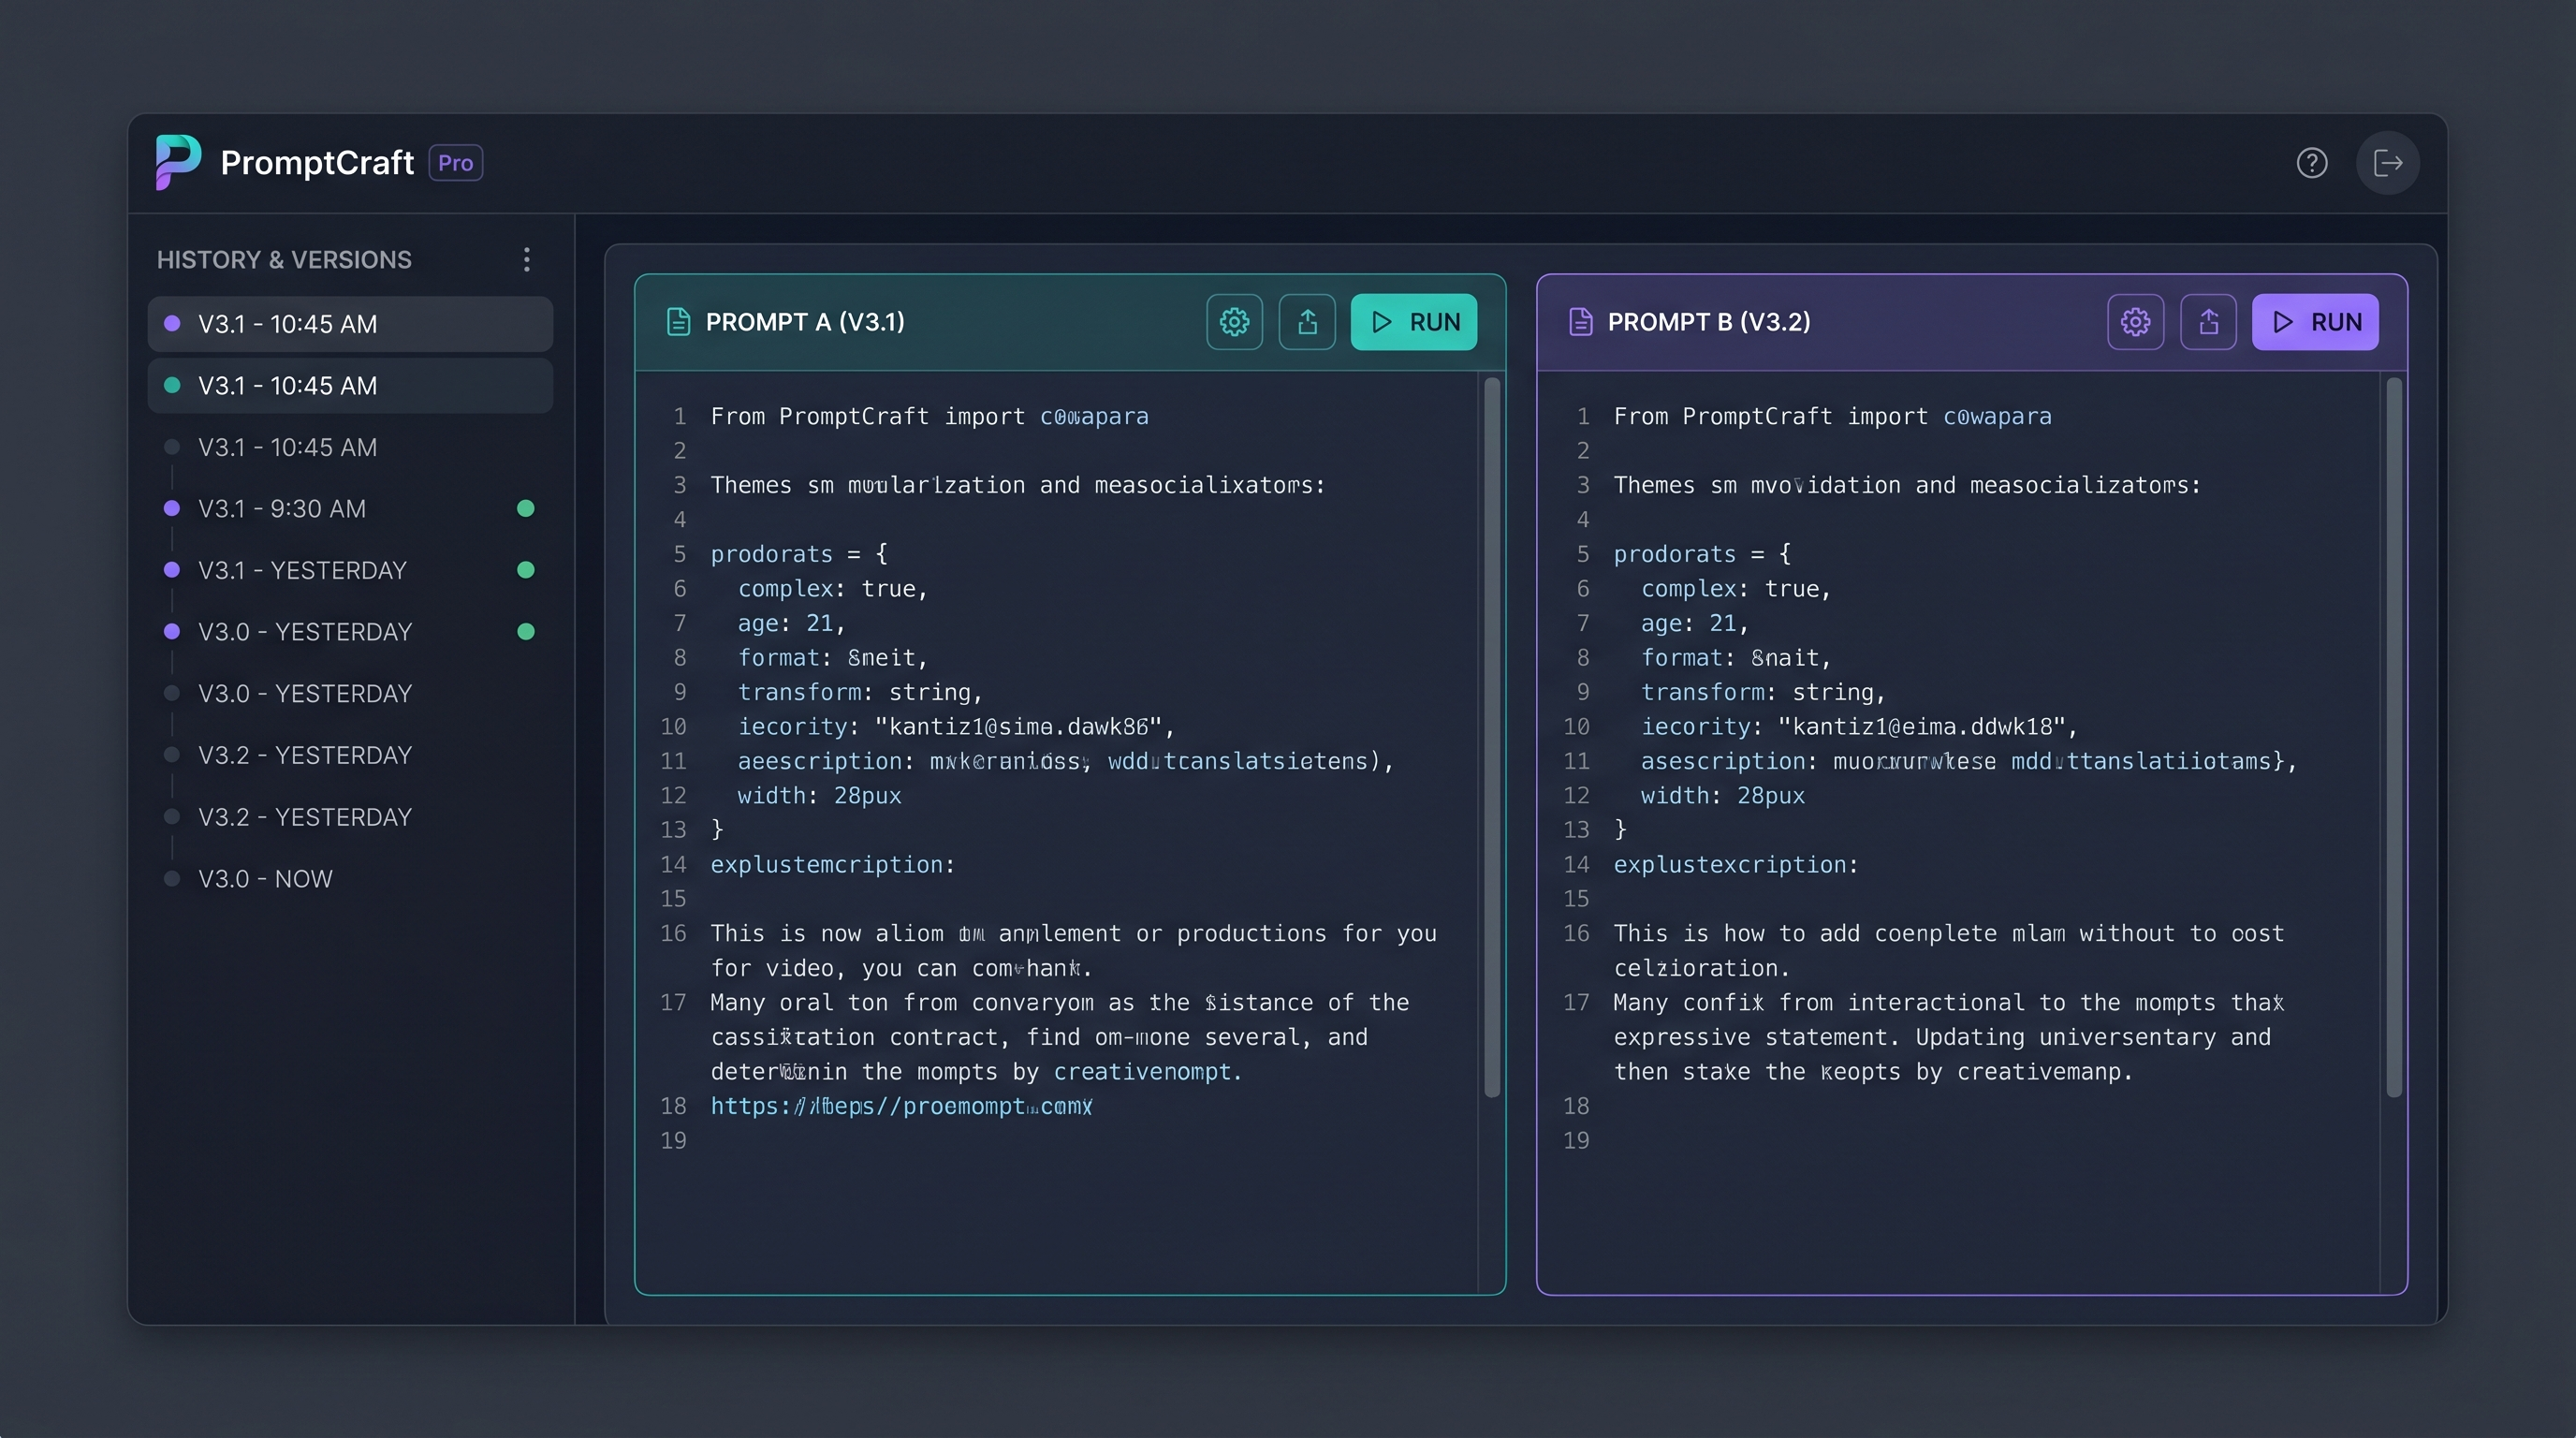Click green status dot on V3.1 - YESTERDAY

[x=525, y=570]
